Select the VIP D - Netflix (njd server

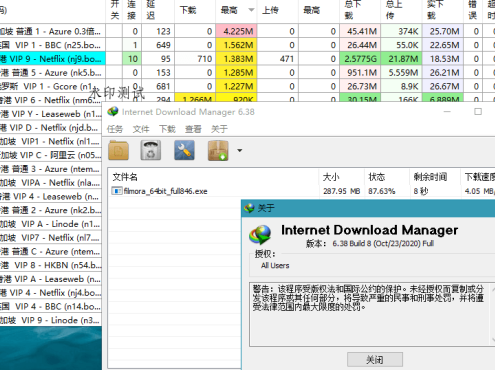(x=51, y=128)
